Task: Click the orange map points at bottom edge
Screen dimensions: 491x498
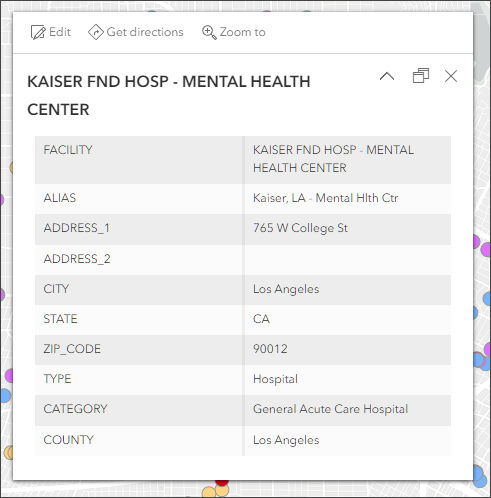Action: (x=216, y=491)
